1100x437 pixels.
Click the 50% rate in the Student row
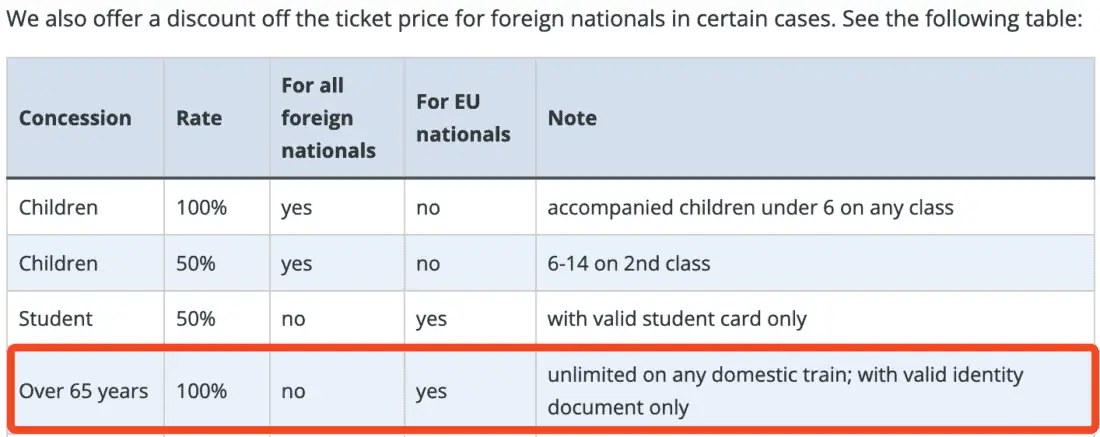(196, 319)
